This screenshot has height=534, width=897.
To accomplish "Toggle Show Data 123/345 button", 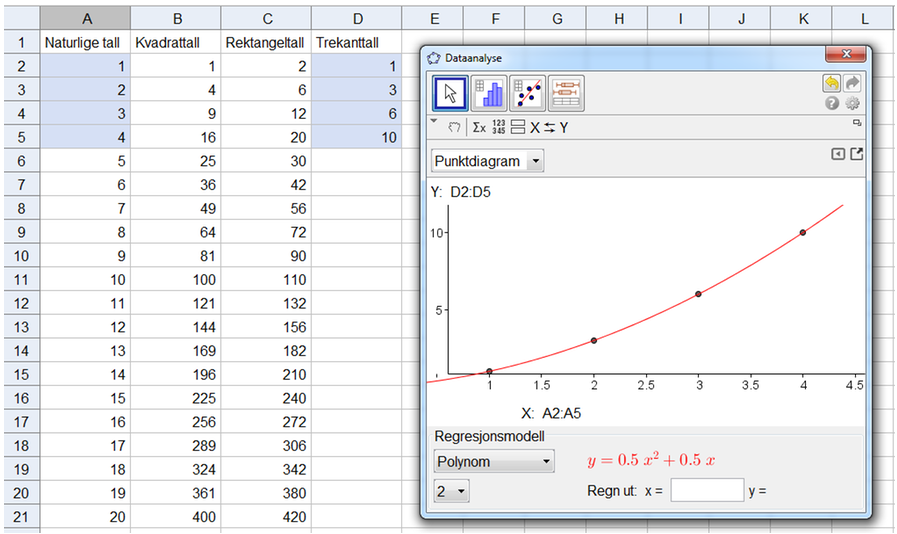I will tap(498, 127).
